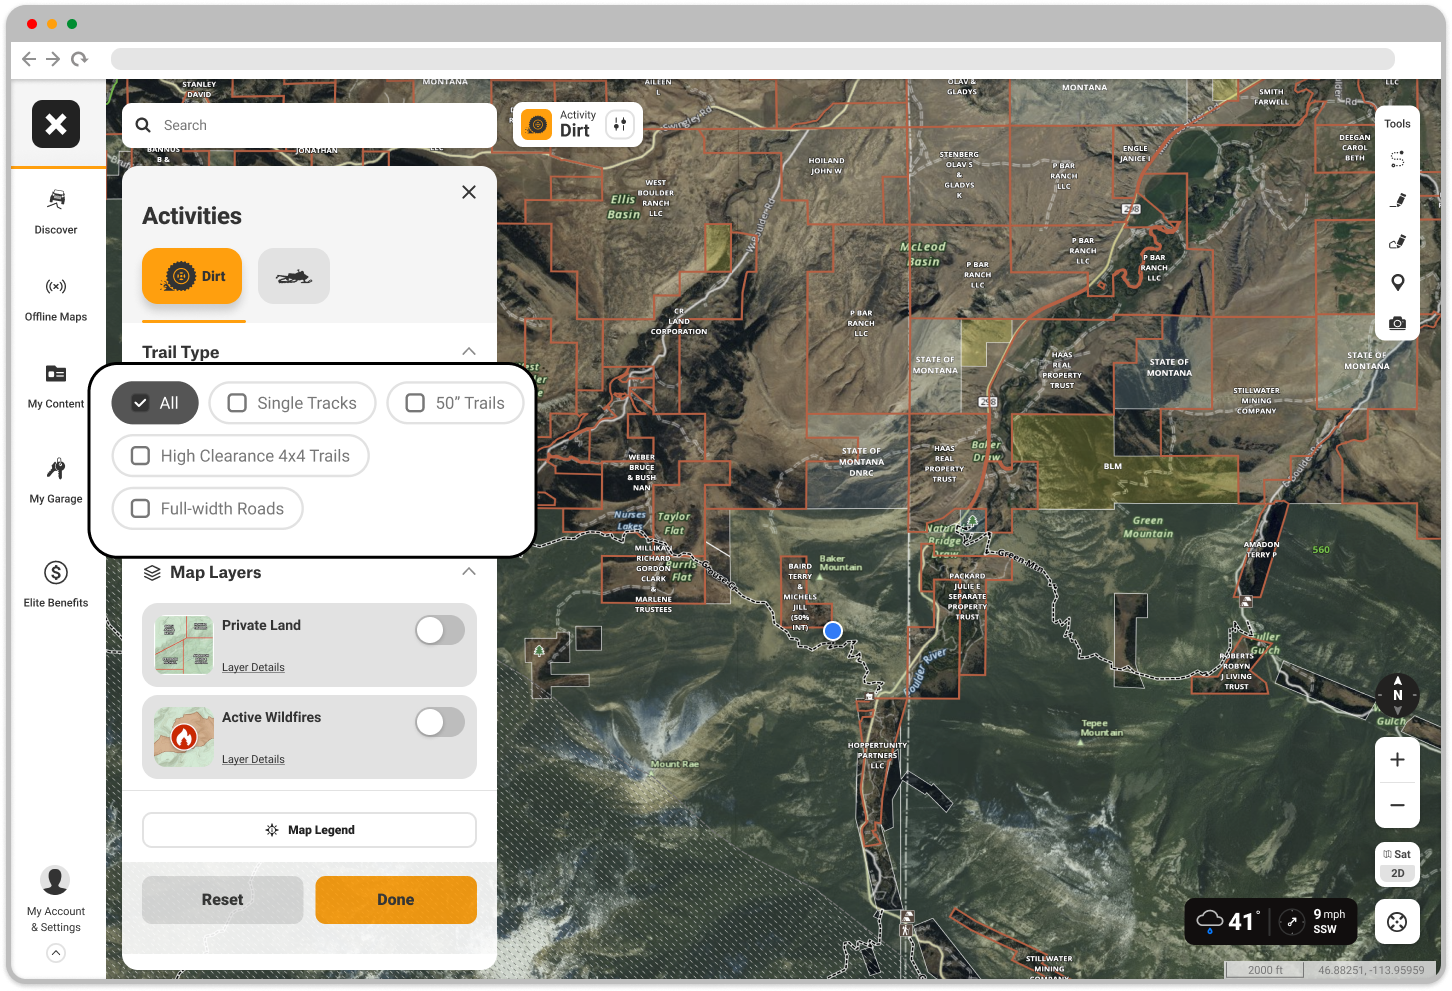Open My Account & Settings
This screenshot has height=991, width=1452.
pos(56,900)
